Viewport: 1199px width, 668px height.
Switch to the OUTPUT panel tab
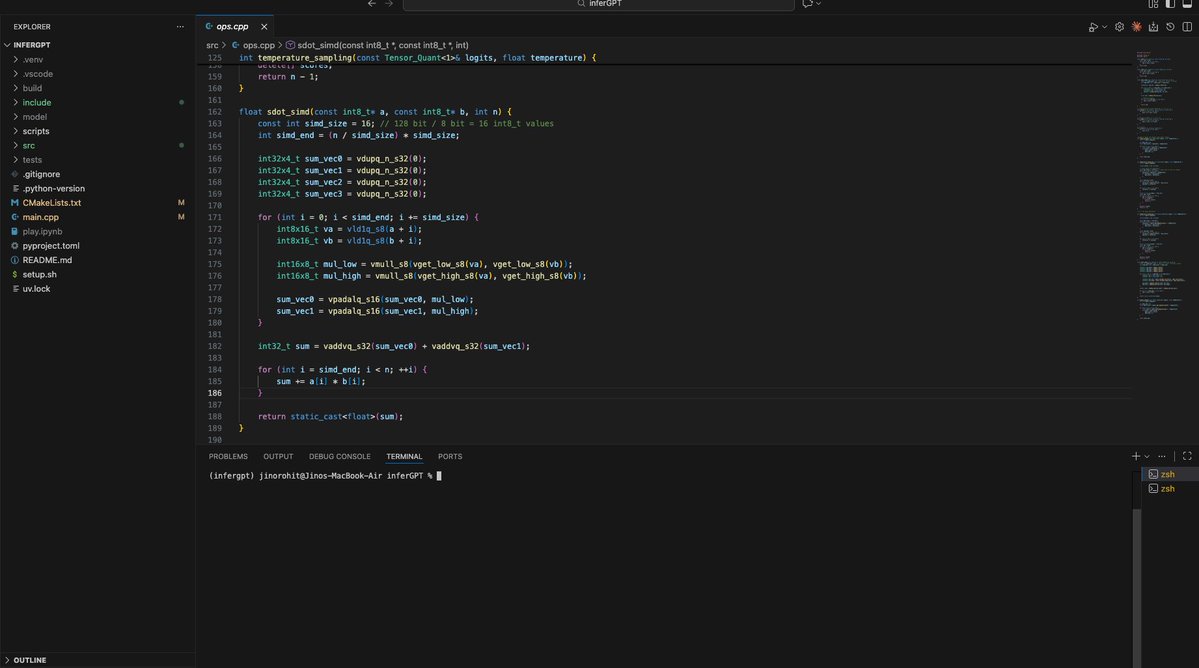tap(278, 456)
